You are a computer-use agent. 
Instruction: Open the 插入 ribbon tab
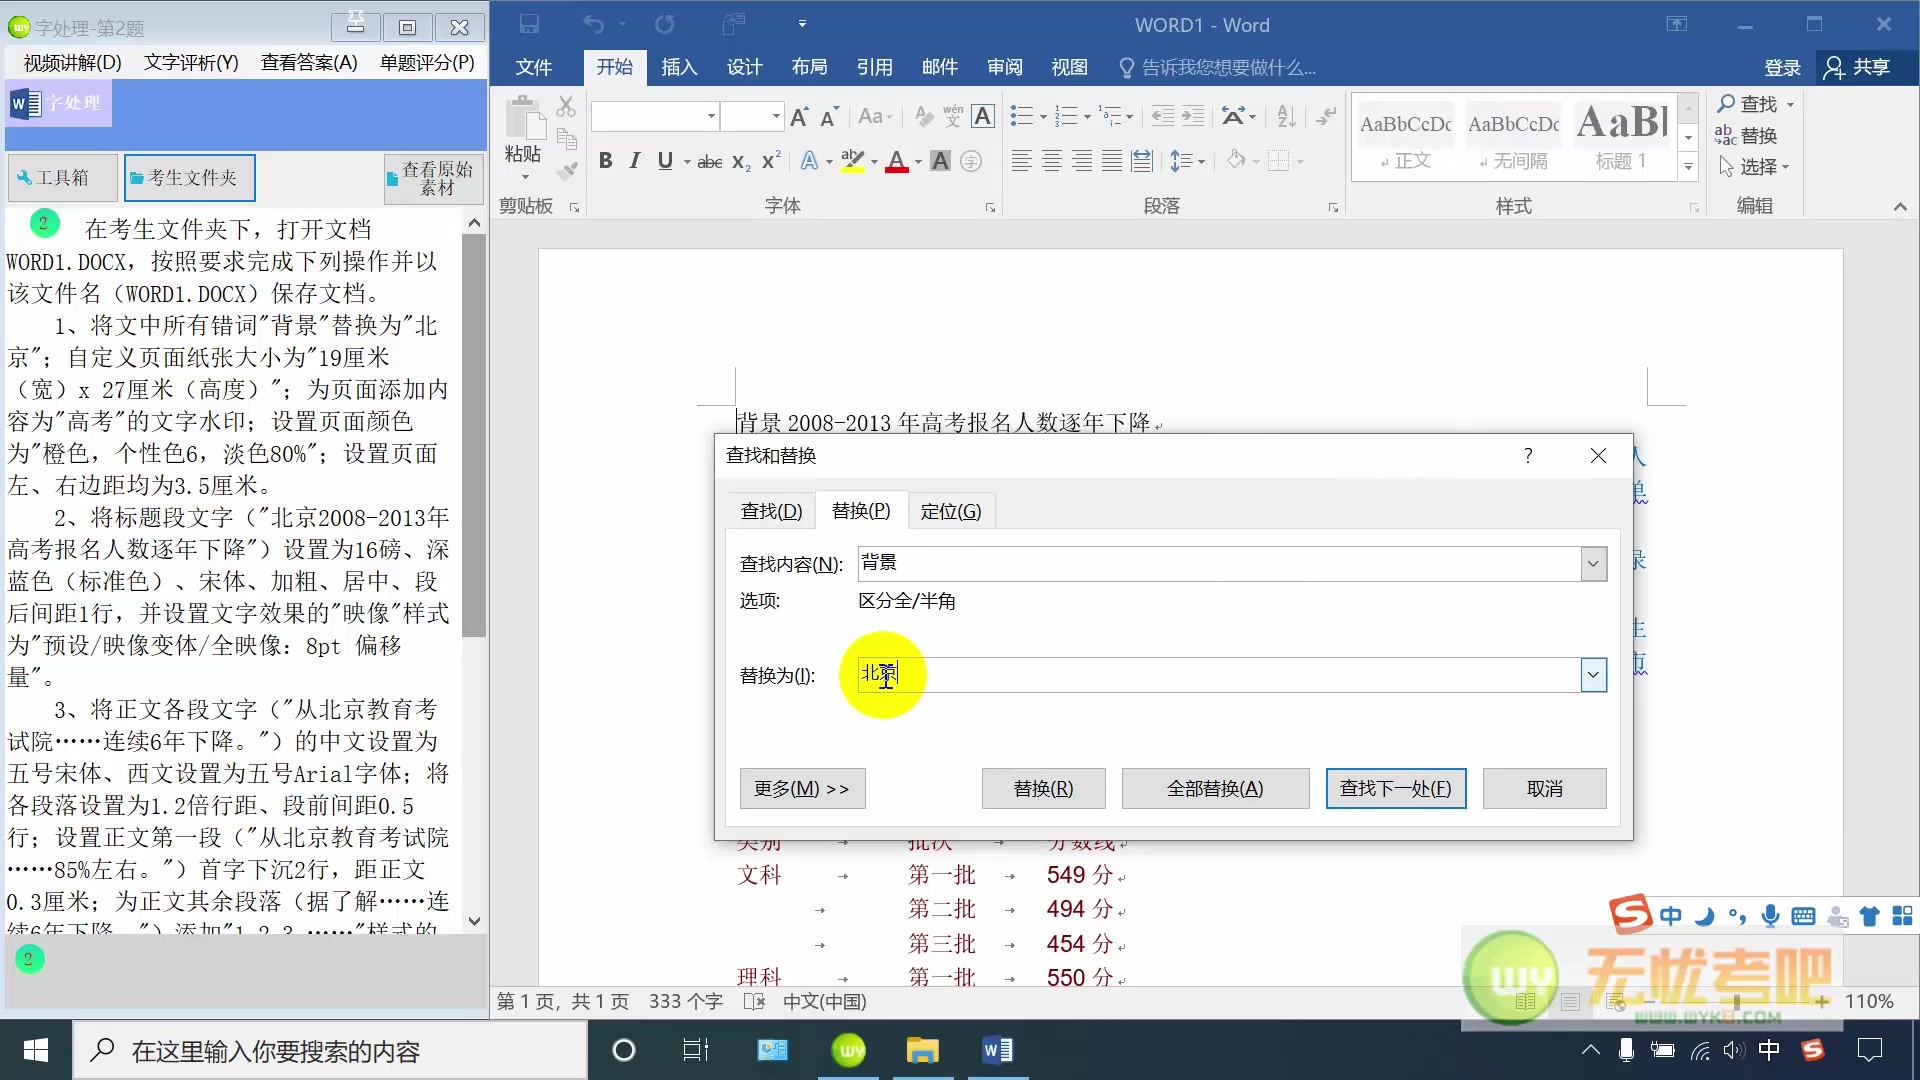pos(679,67)
